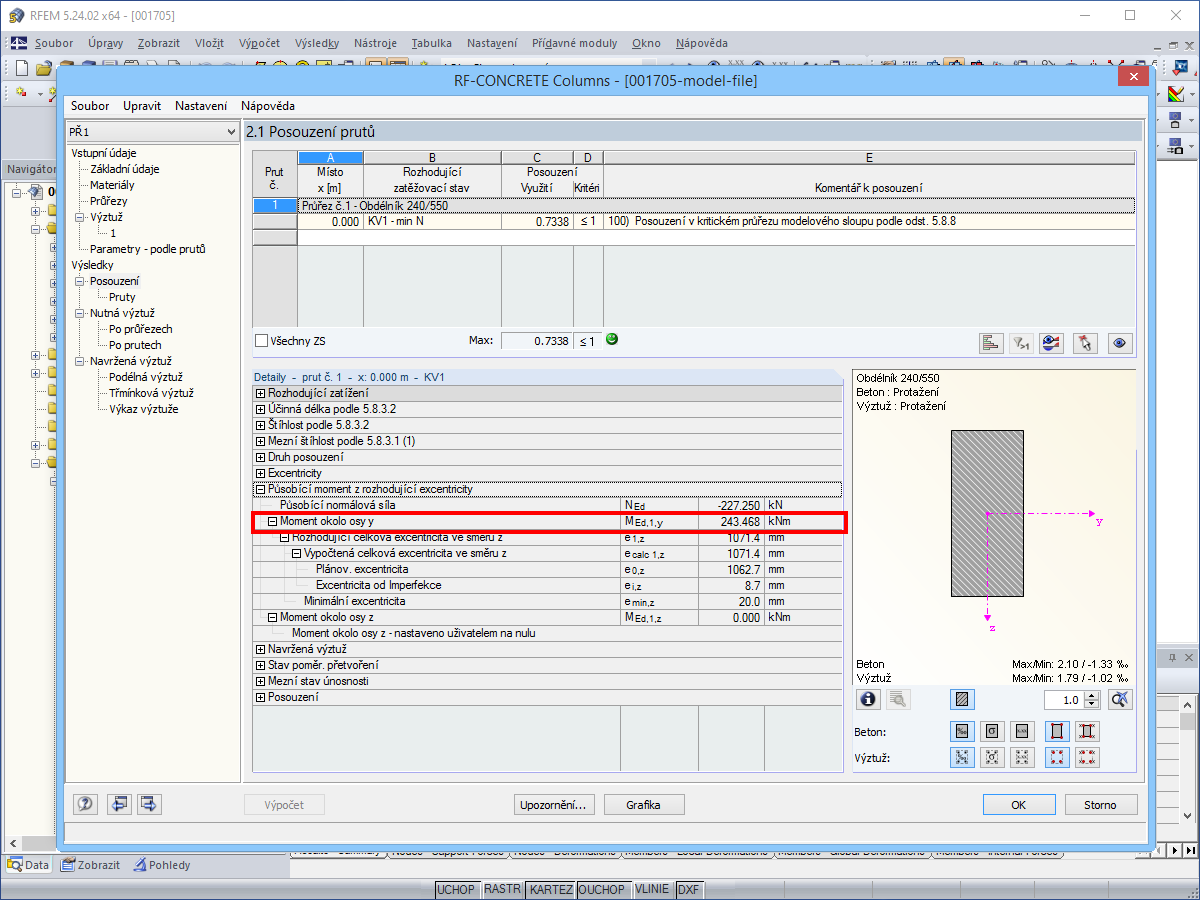
Task: Click the info icon below the cross-section
Action: tap(869, 699)
